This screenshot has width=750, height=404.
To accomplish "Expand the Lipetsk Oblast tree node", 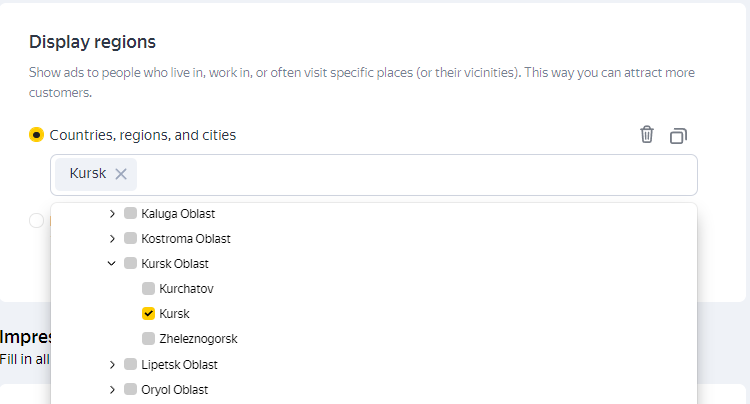I will pyautogui.click(x=112, y=364).
